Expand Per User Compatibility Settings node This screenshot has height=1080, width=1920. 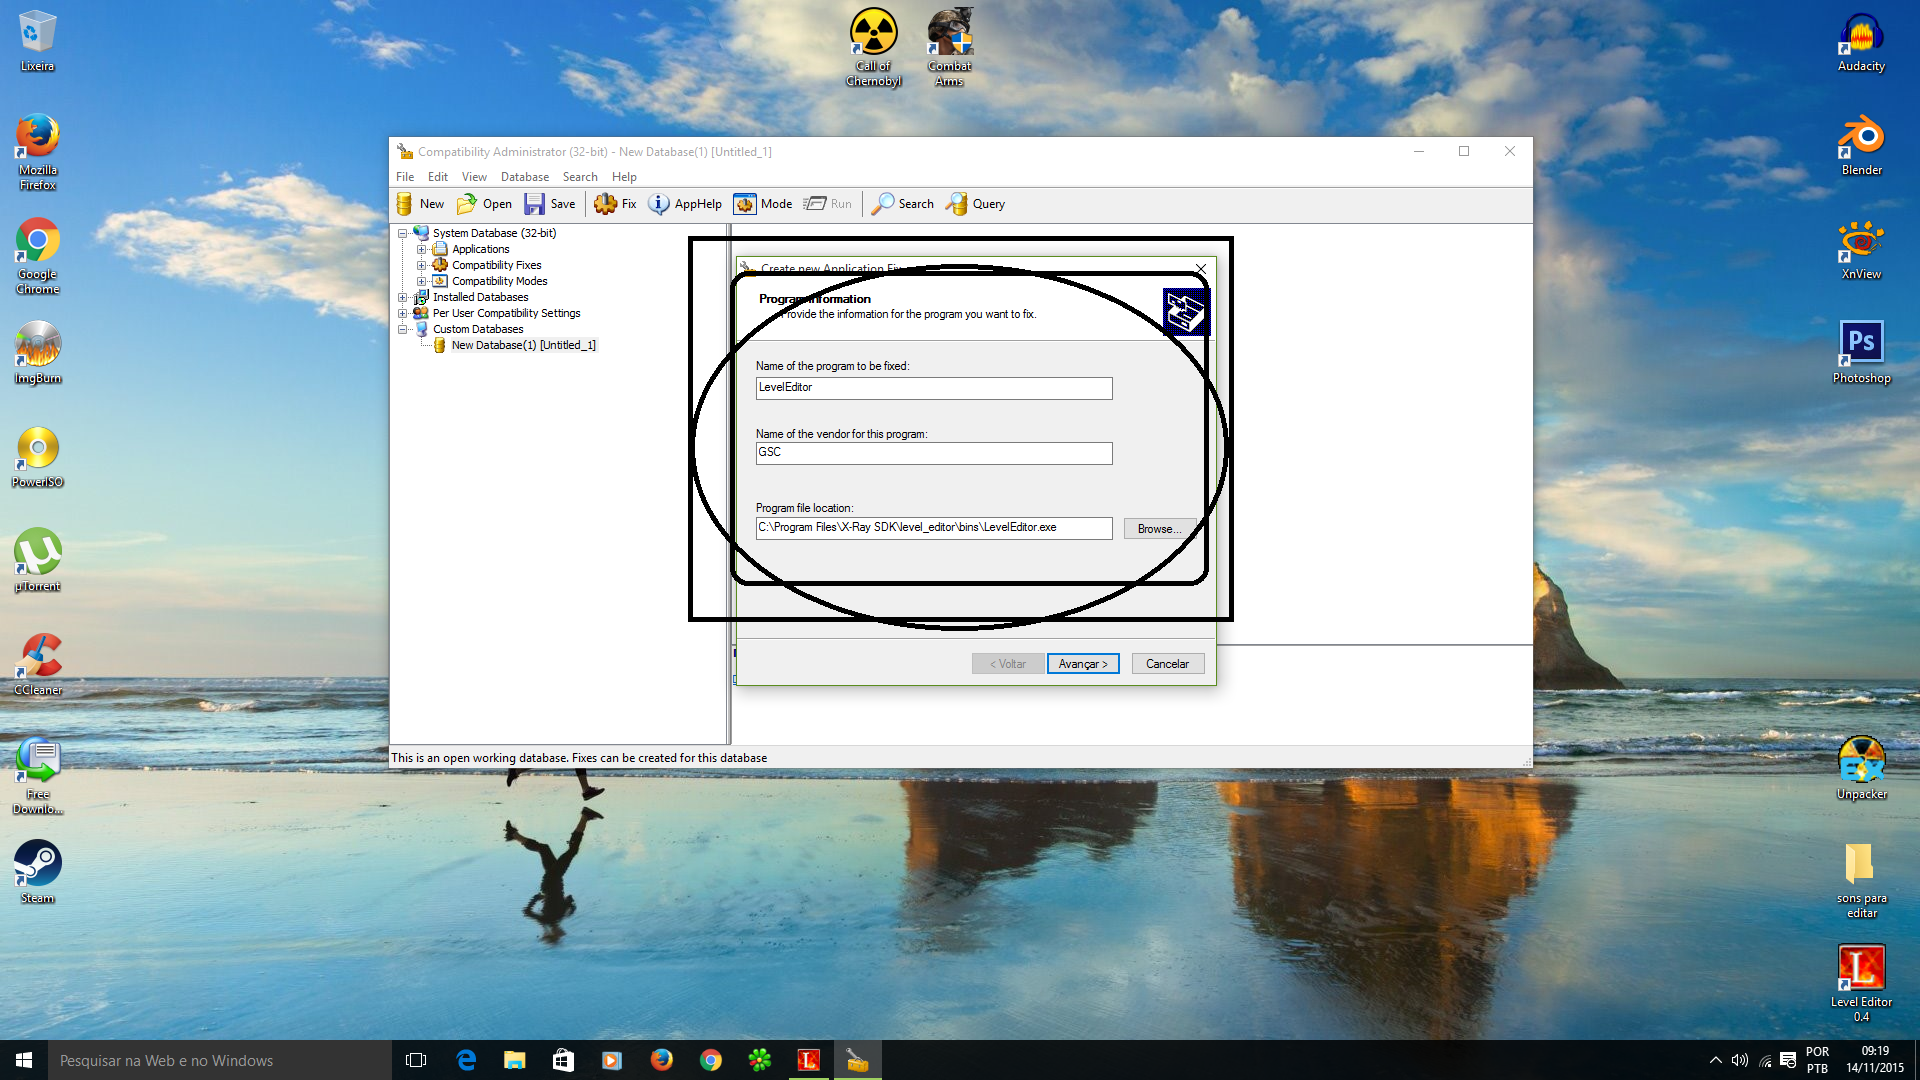403,313
